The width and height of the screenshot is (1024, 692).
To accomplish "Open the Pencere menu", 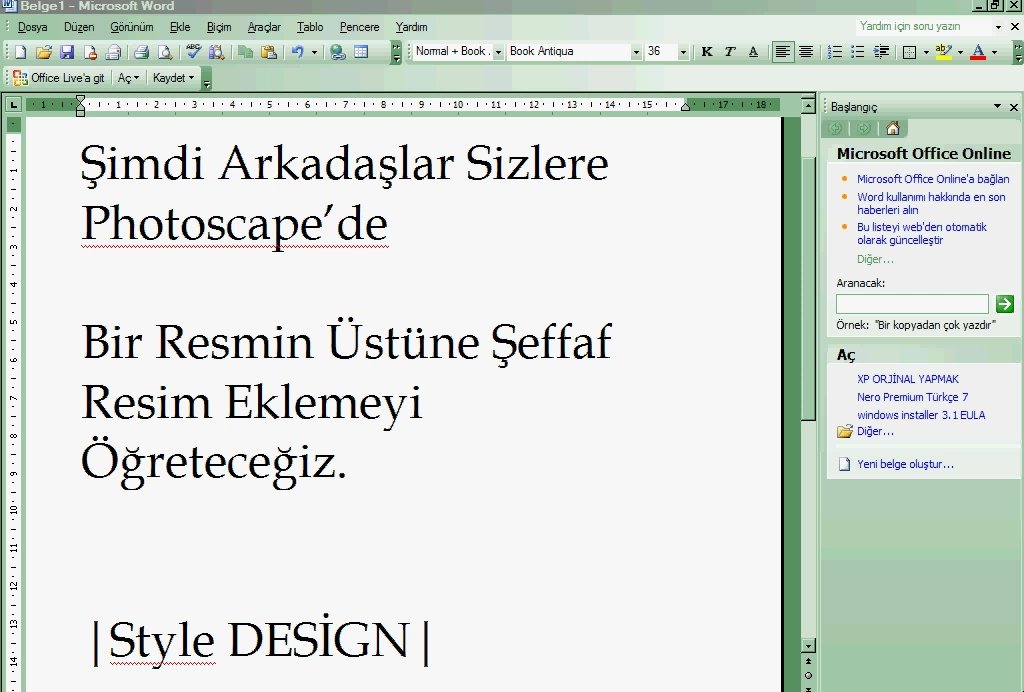I will coord(359,27).
